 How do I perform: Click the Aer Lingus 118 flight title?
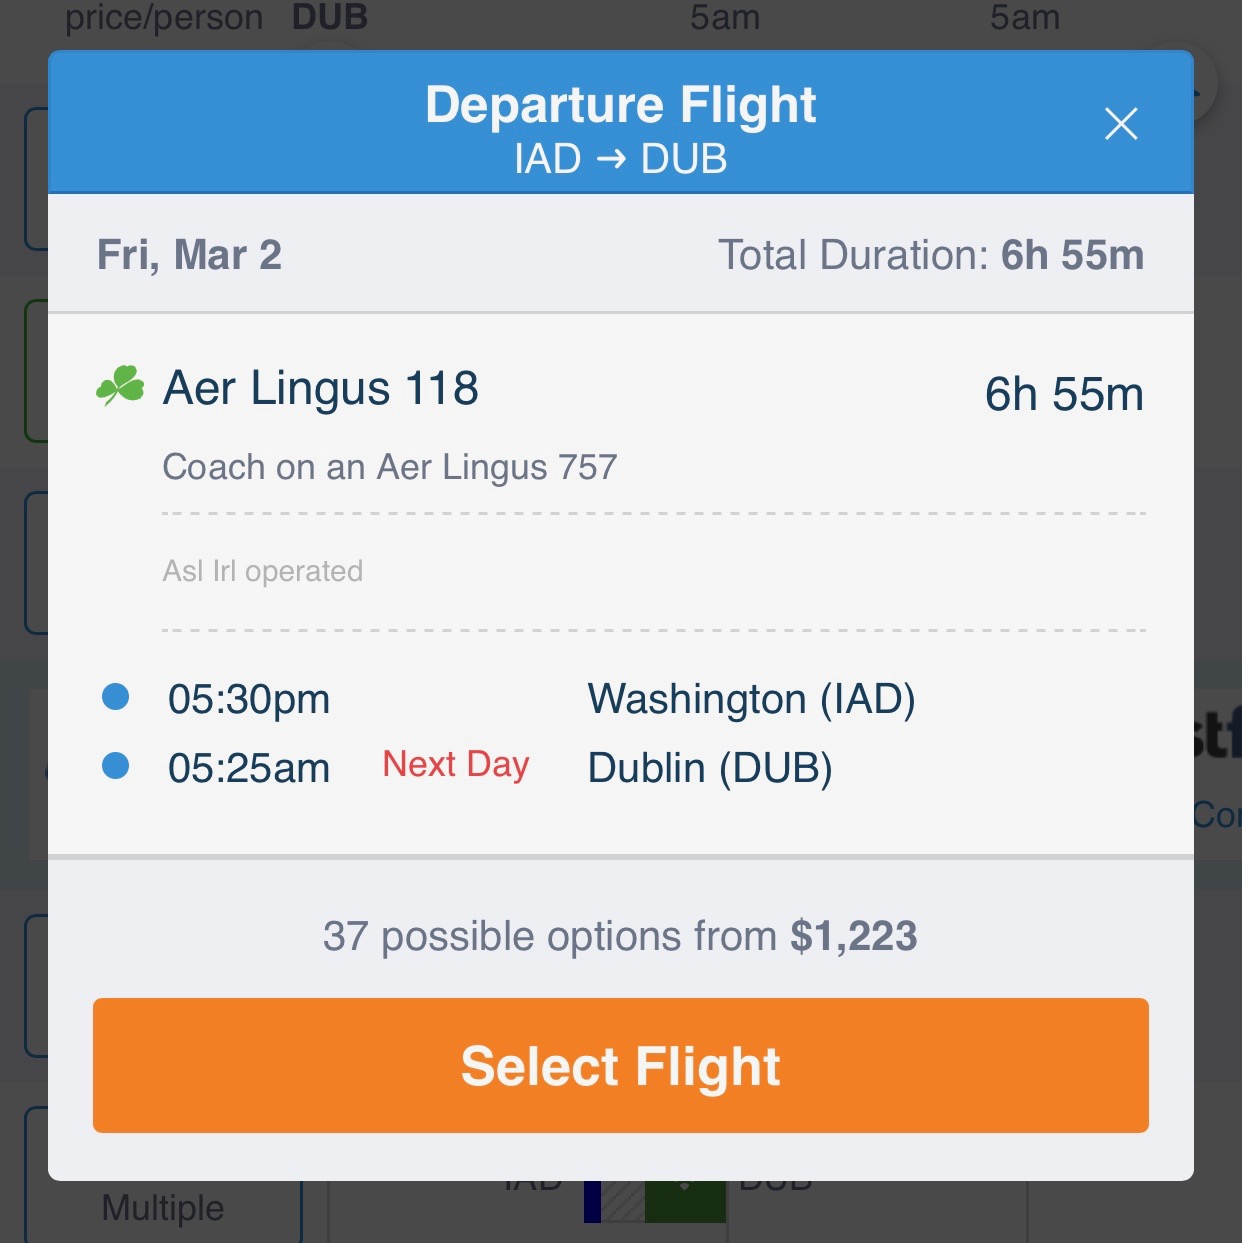pos(320,388)
